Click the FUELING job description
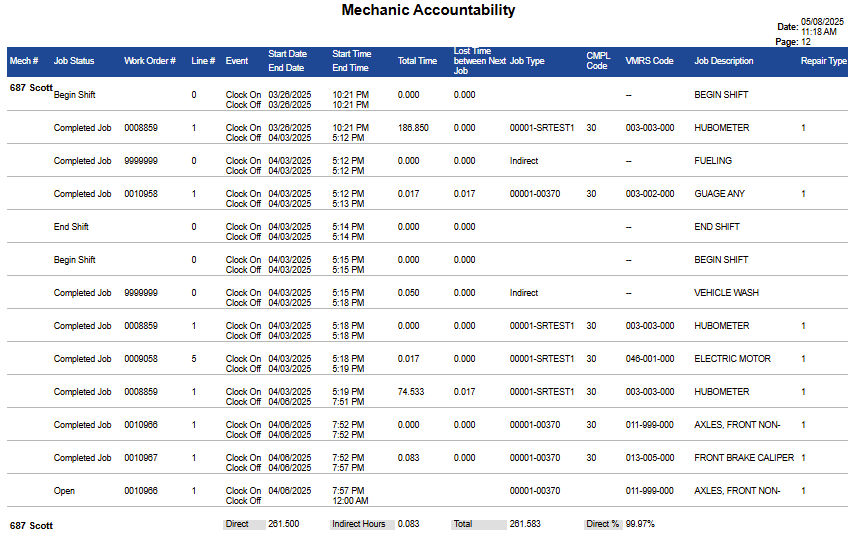Screen dimensions: 858x537 [x=713, y=161]
